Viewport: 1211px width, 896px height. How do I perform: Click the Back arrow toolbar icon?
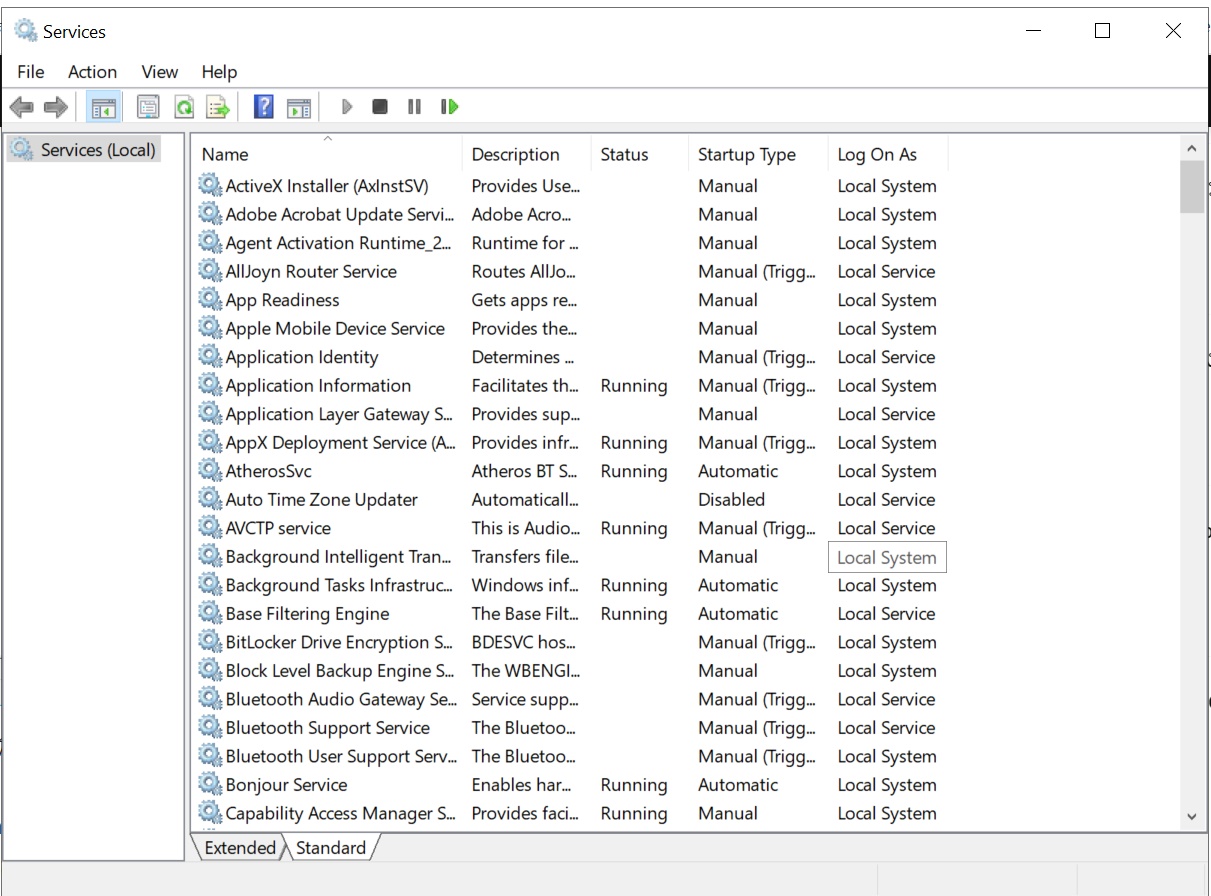[21, 106]
